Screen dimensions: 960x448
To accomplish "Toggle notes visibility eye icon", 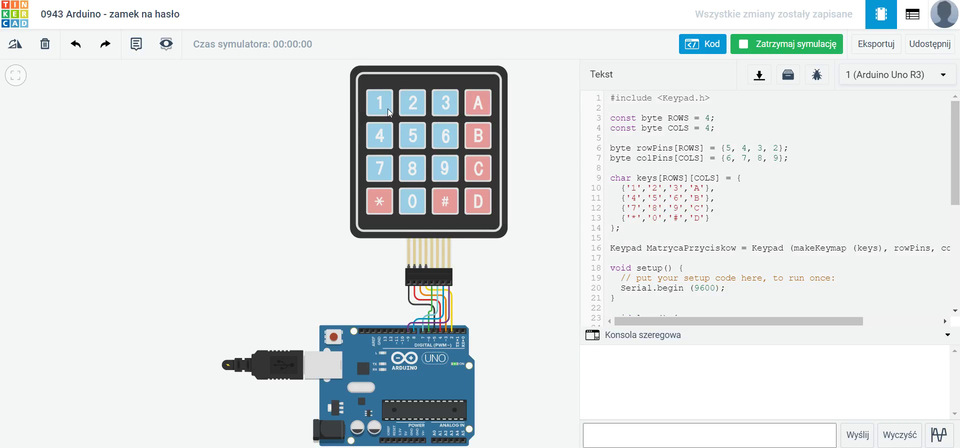I will (x=166, y=44).
